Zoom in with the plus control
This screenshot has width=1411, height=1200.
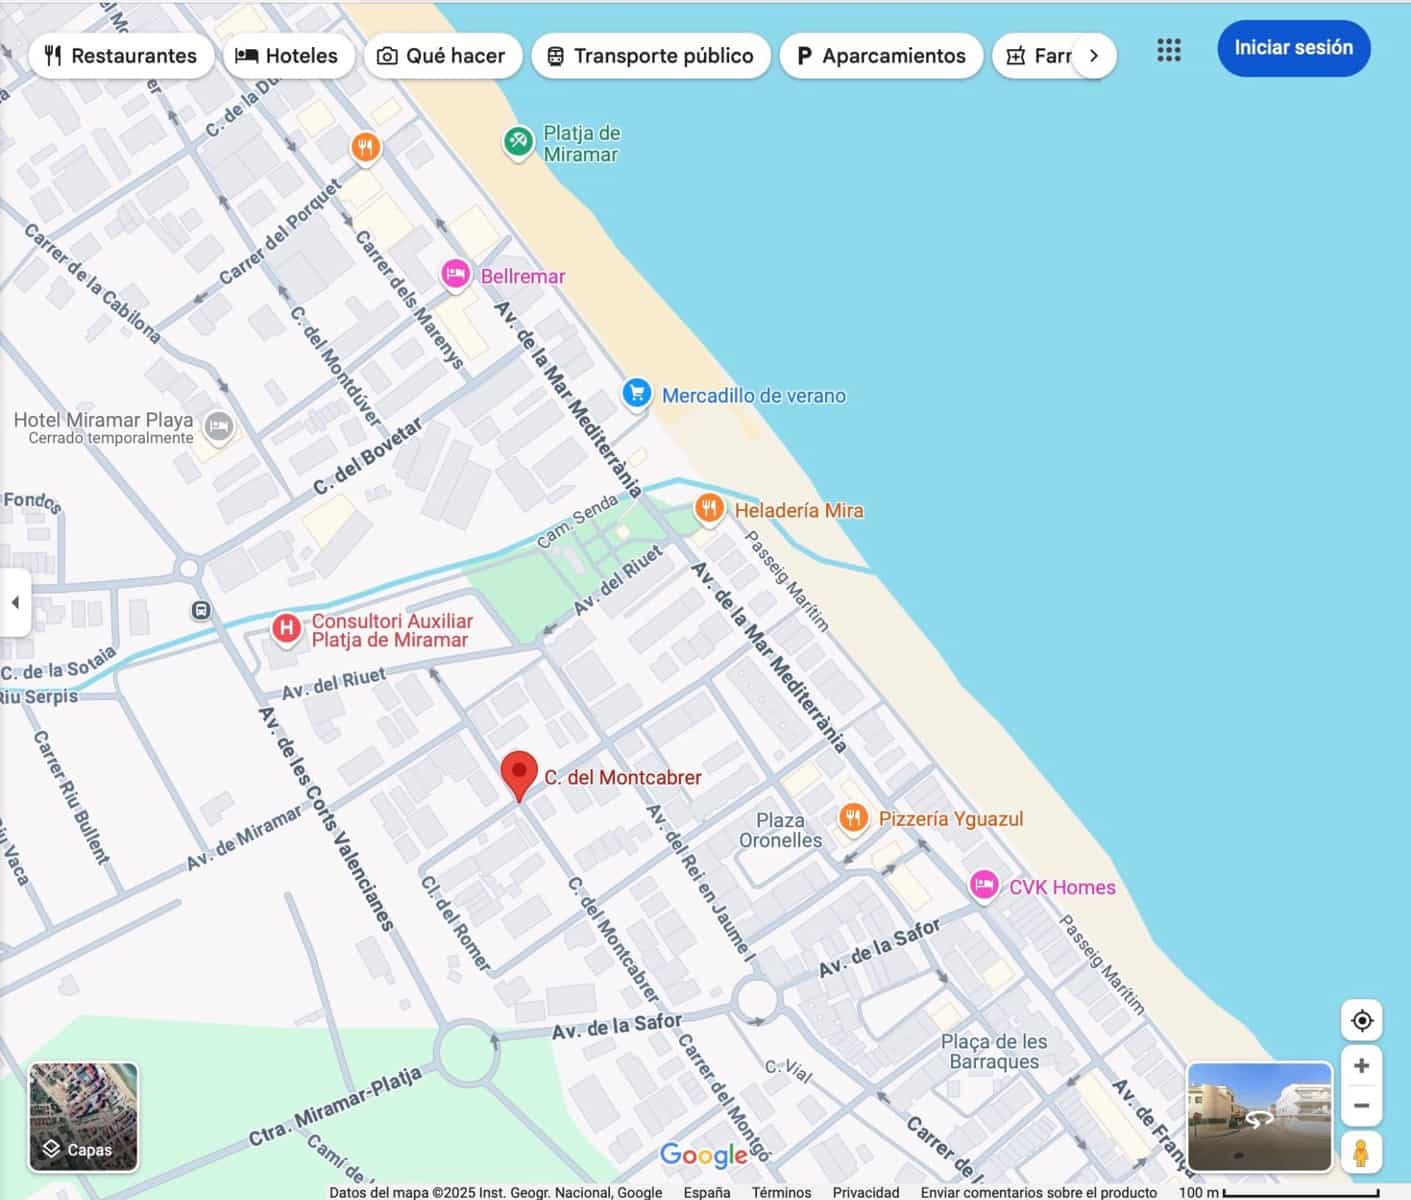[x=1362, y=1065]
